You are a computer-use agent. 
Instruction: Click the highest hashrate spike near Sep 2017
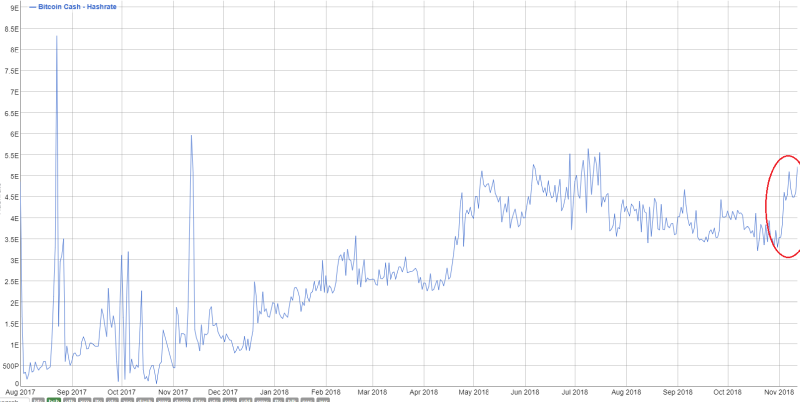[56, 37]
